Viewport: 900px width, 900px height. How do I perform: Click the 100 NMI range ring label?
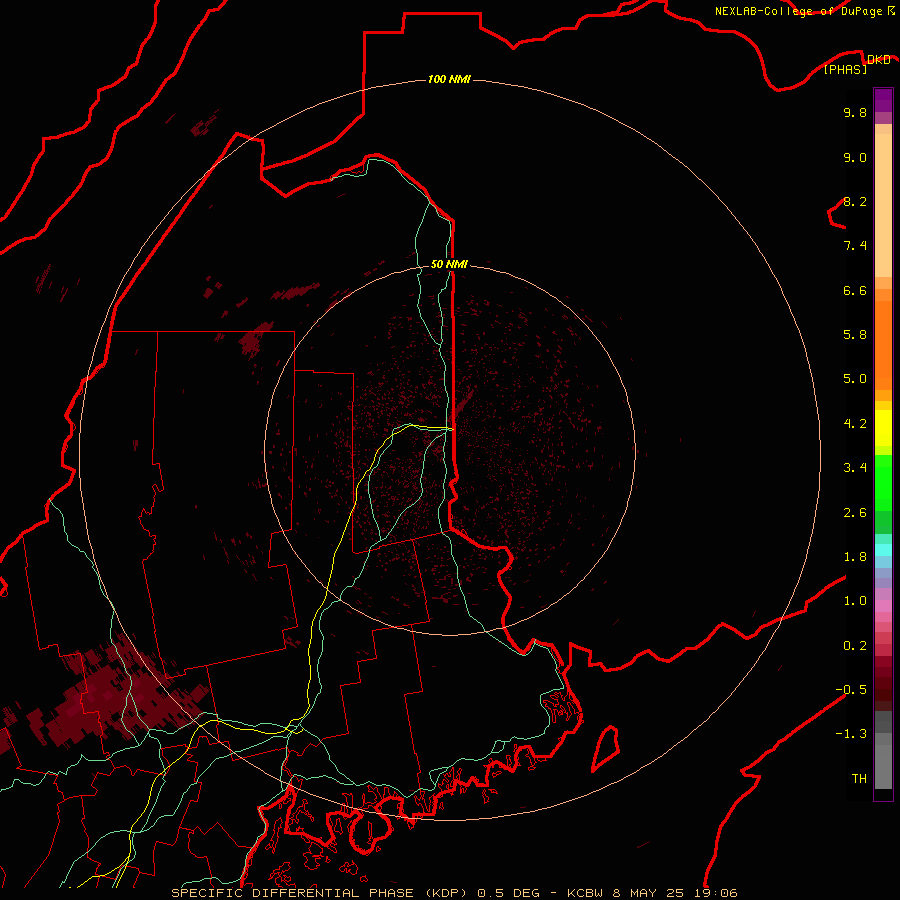click(449, 79)
